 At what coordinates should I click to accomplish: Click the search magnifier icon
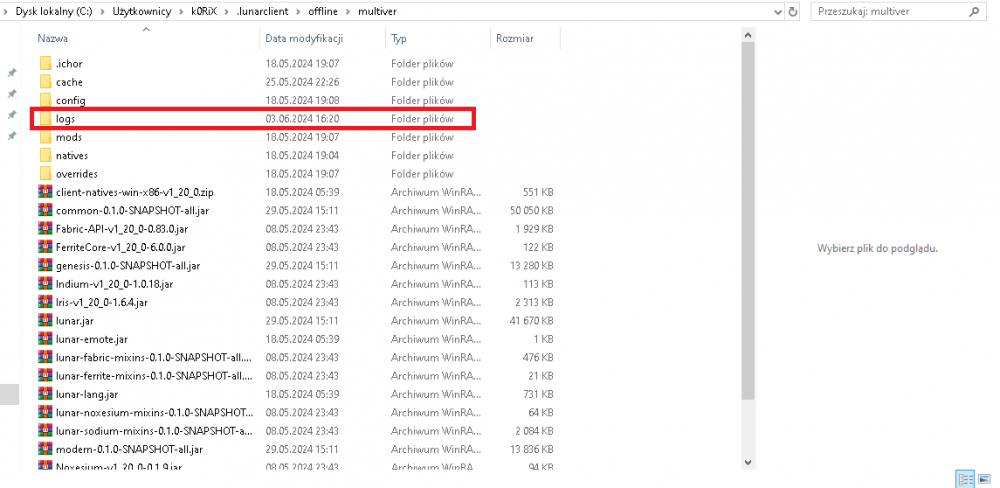(x=972, y=12)
